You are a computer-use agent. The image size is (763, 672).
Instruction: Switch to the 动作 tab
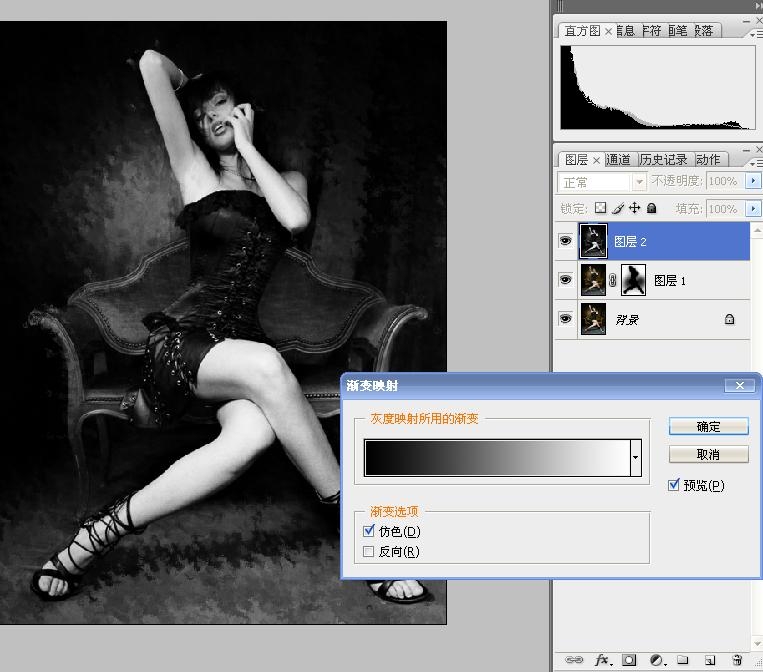coord(708,160)
